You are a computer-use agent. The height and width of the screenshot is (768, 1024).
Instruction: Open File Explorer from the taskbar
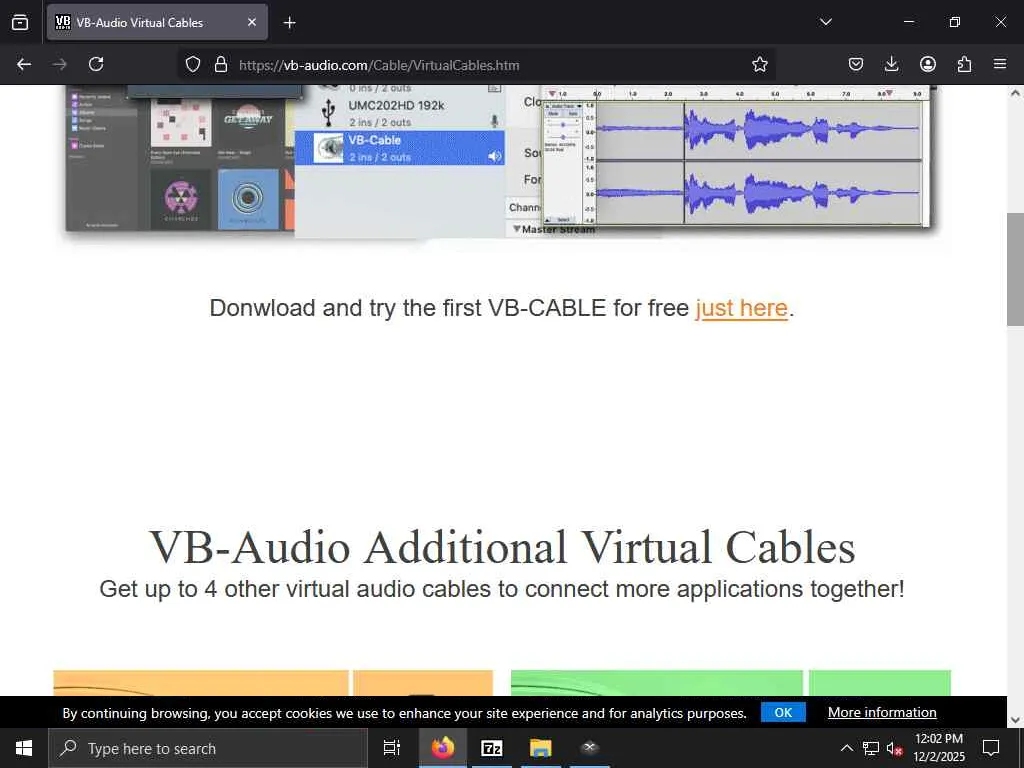pyautogui.click(x=541, y=748)
